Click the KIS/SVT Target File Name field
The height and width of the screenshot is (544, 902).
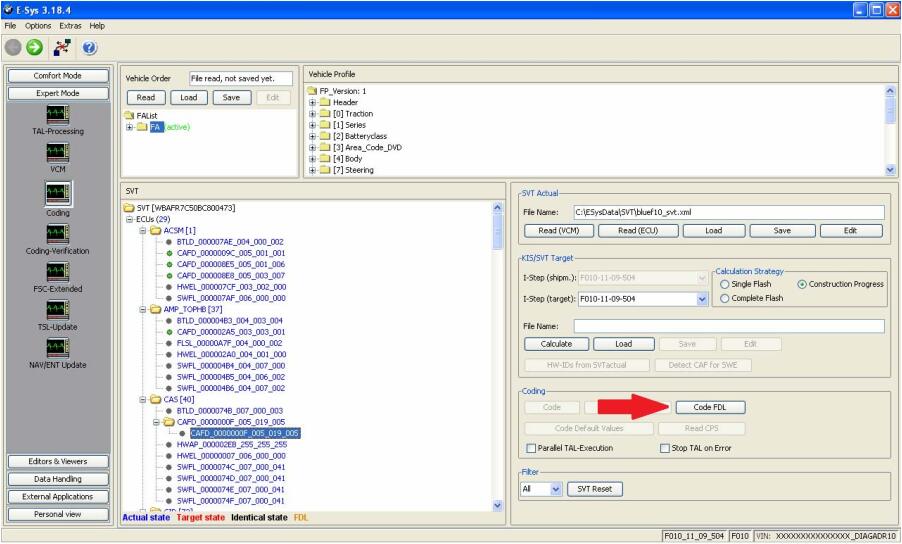pos(729,326)
